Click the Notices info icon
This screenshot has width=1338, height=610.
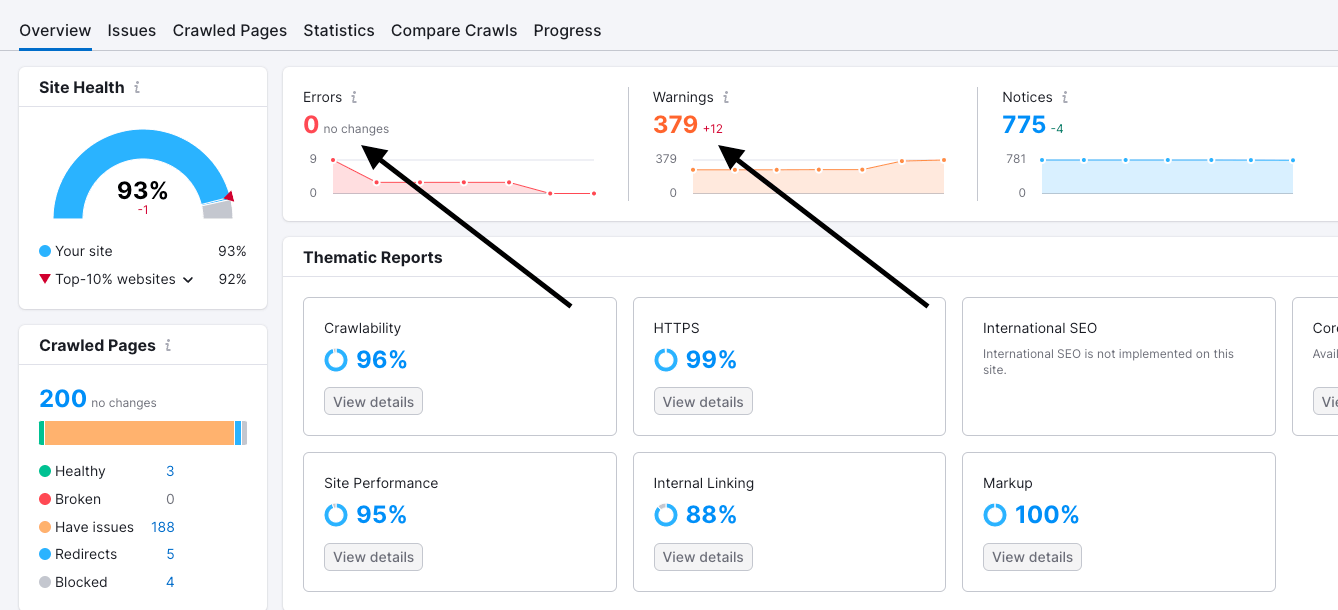click(x=1065, y=98)
